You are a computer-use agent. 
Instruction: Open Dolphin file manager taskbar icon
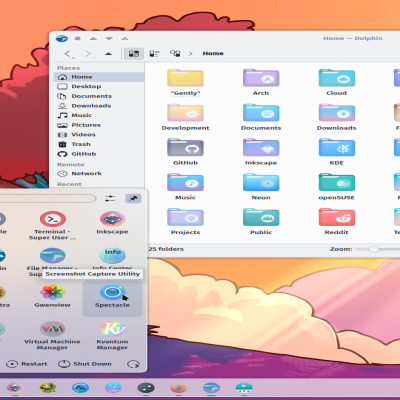(211, 388)
